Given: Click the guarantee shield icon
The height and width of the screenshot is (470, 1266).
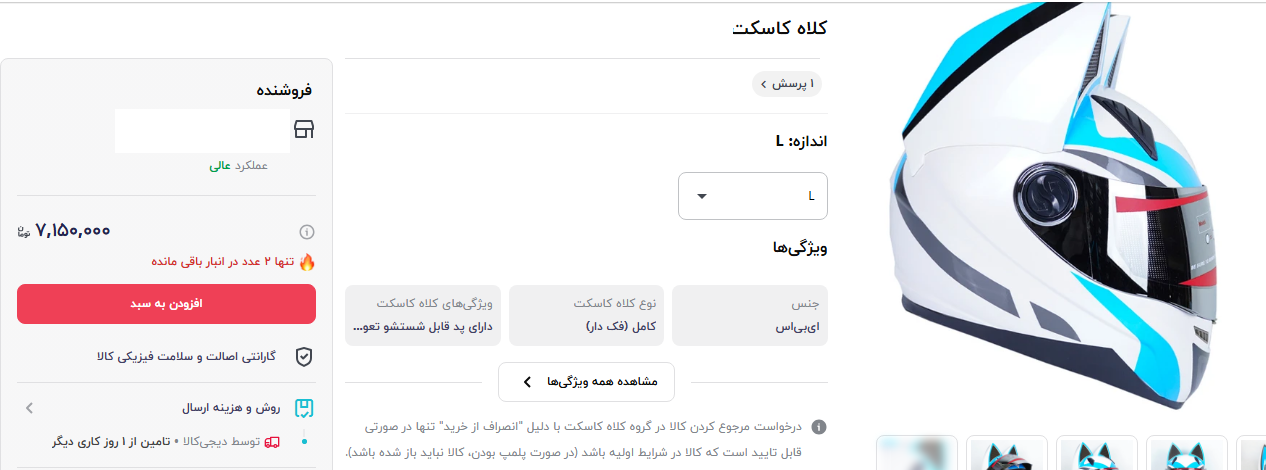Looking at the screenshot, I should (x=303, y=357).
